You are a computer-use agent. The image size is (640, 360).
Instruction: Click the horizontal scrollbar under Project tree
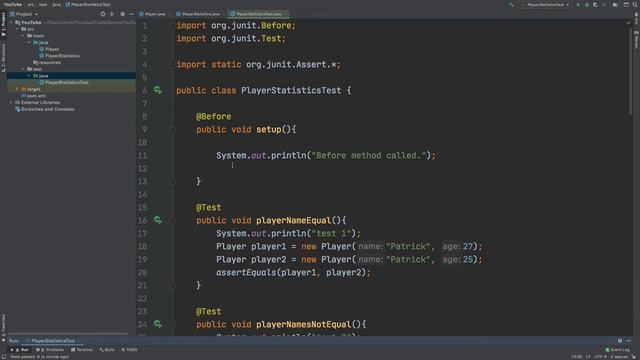pos(67,334)
